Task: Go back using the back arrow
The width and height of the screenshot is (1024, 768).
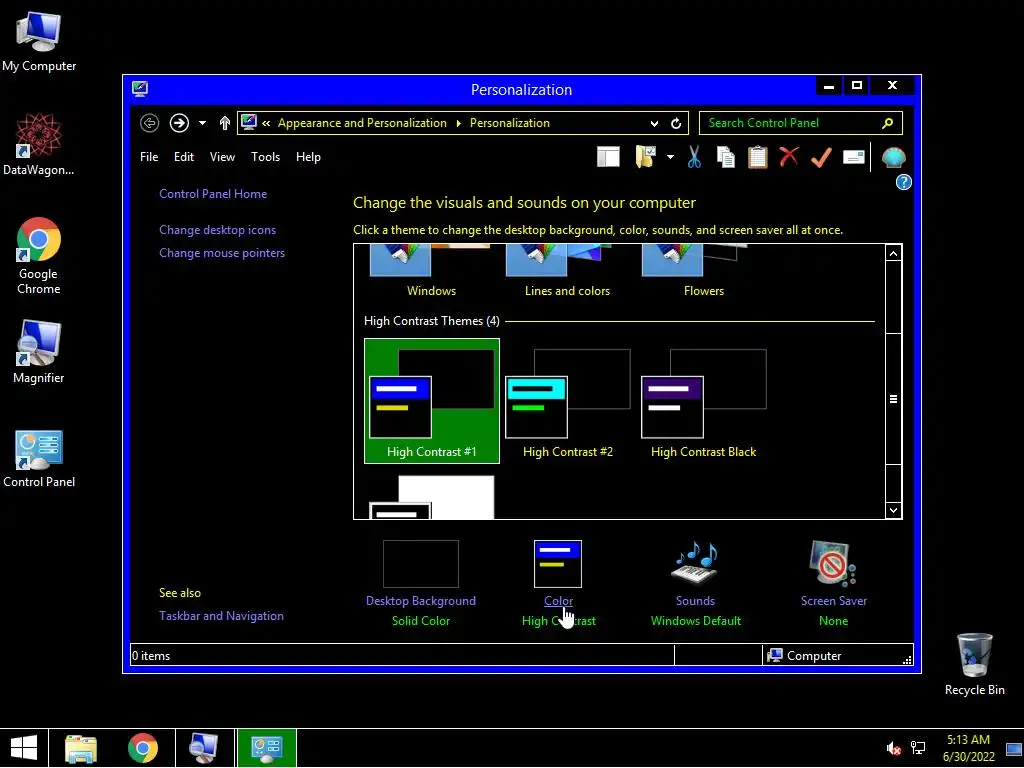Action: tap(150, 123)
